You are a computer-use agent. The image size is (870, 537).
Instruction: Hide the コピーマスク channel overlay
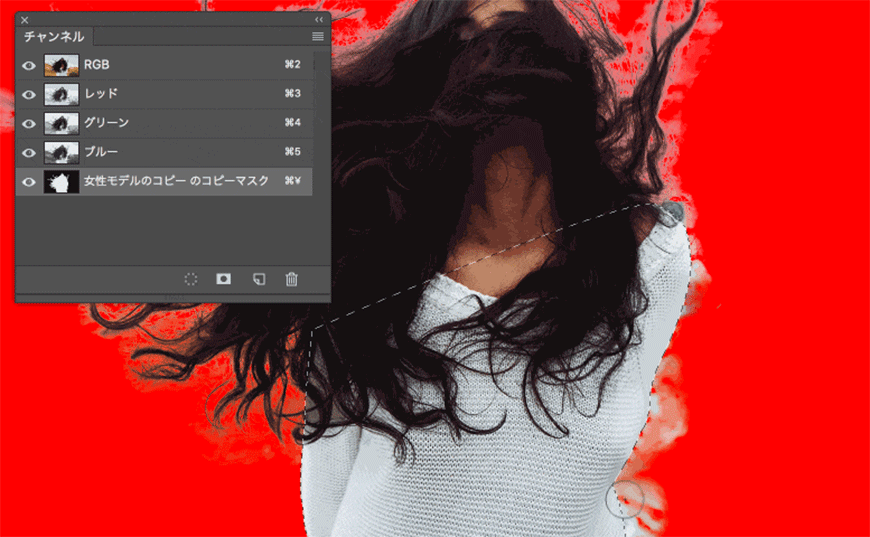29,181
